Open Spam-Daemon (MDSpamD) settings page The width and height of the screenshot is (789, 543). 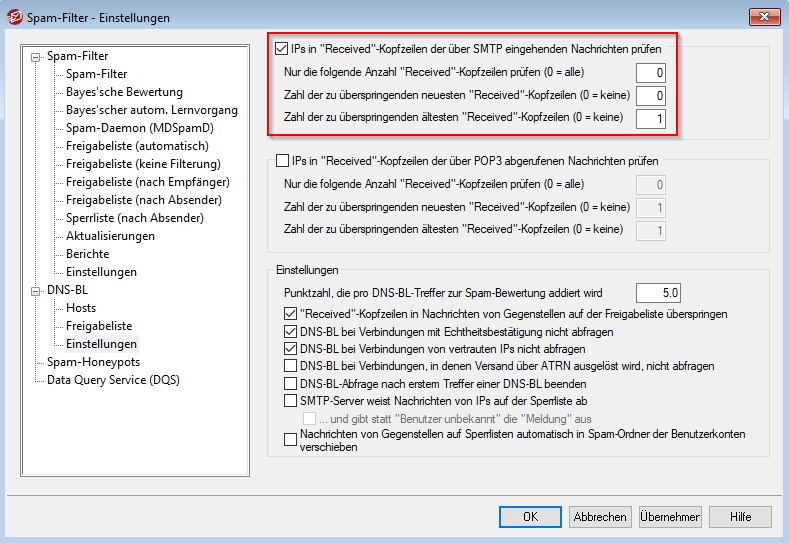[x=140, y=128]
